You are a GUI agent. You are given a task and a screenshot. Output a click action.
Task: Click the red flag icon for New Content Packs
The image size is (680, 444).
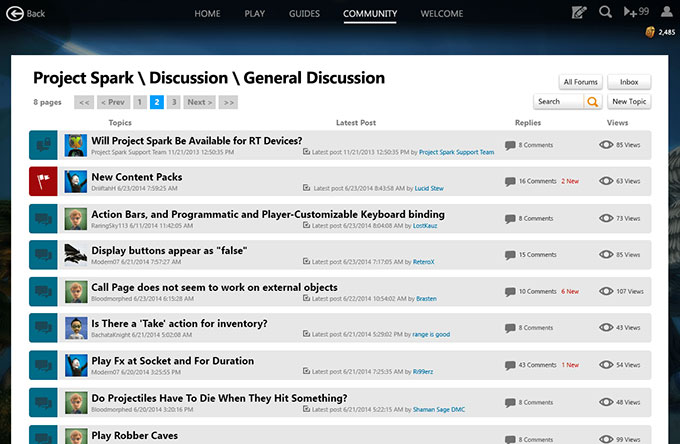coord(43,181)
